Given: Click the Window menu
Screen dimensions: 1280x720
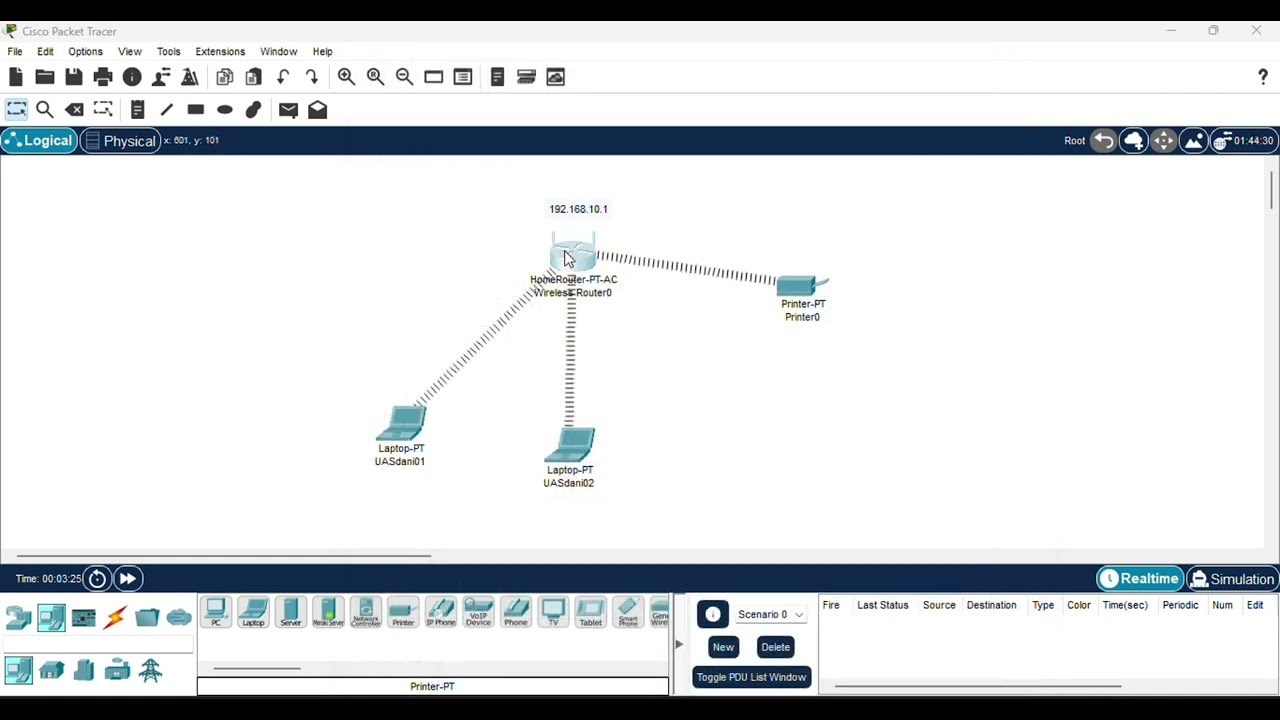Looking at the screenshot, I should (278, 52).
